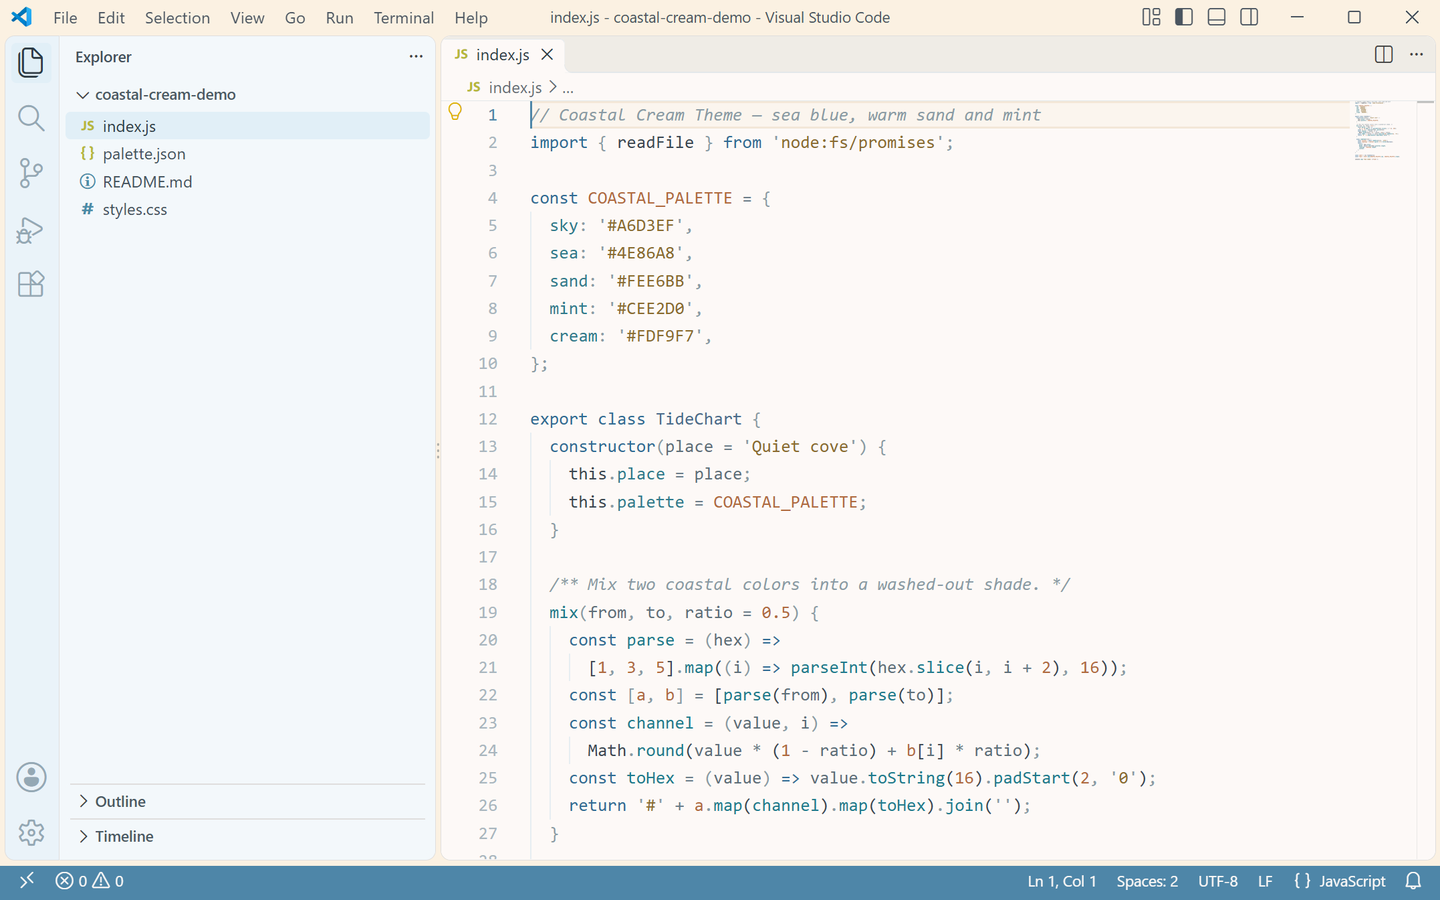The image size is (1440, 900).
Task: Open README.md from the Explorer
Action: [248, 182]
